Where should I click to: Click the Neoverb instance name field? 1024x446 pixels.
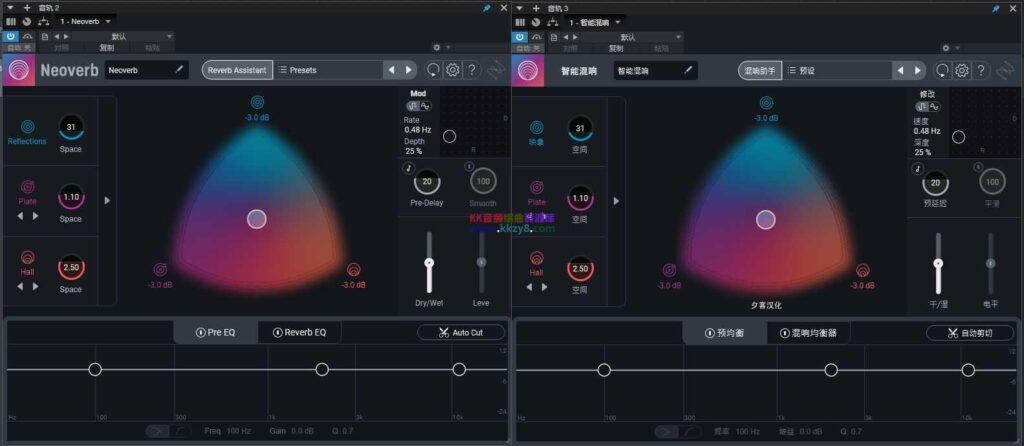pos(146,70)
